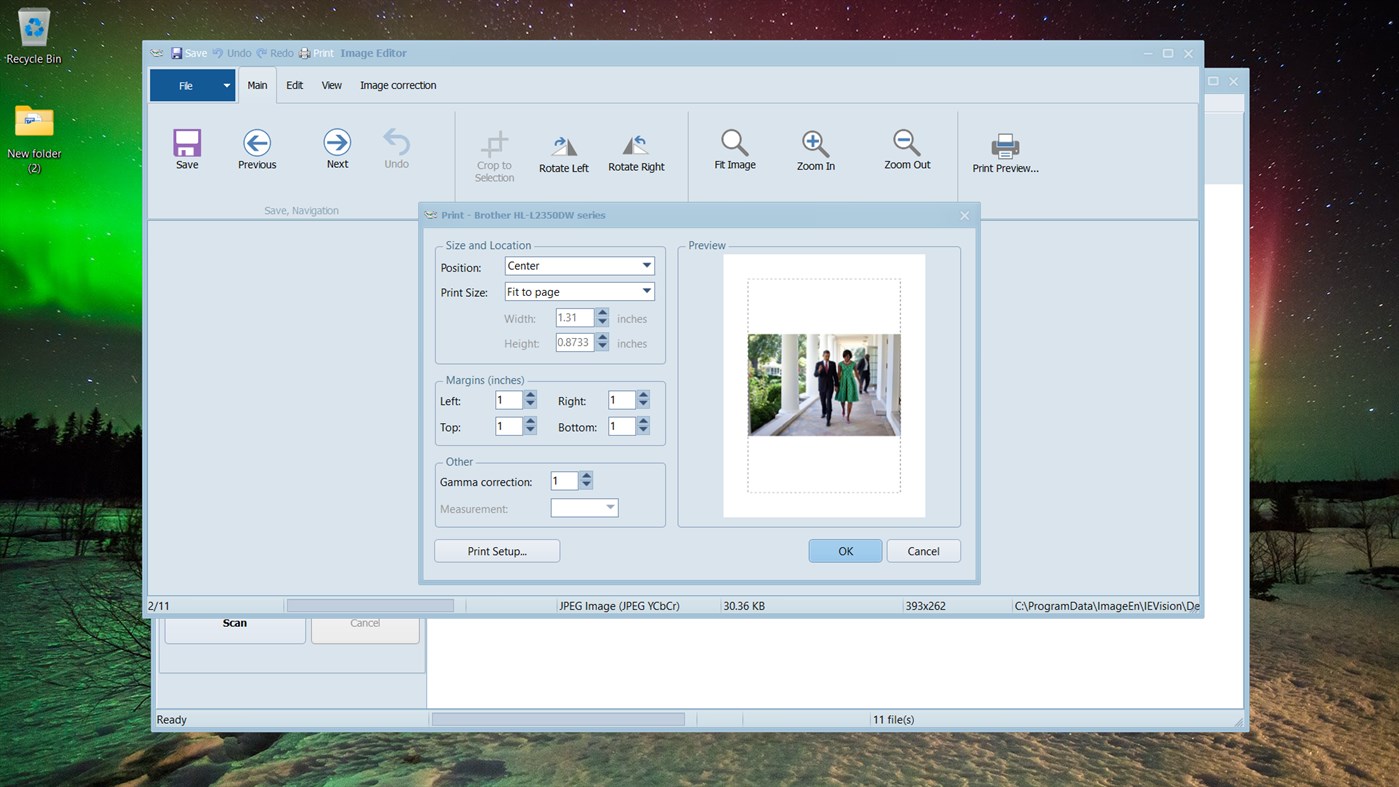Open the File menu

tap(191, 85)
